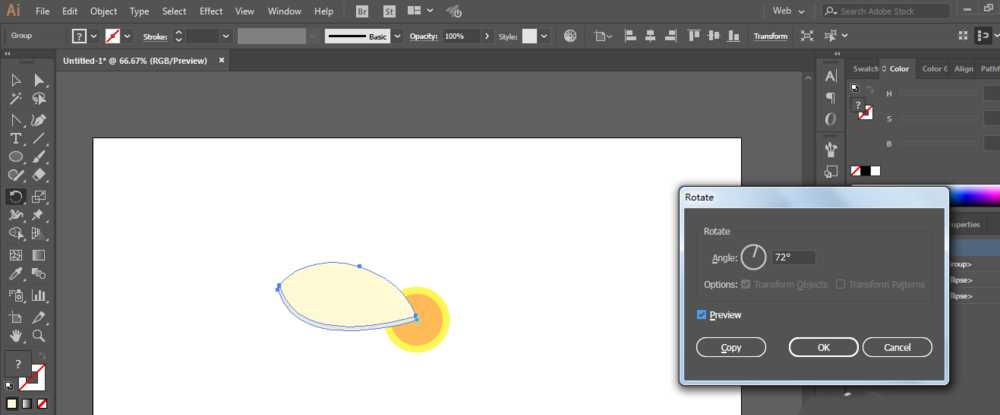The width and height of the screenshot is (1000, 415).
Task: Pick the Eyedropper tool
Action: [16, 273]
